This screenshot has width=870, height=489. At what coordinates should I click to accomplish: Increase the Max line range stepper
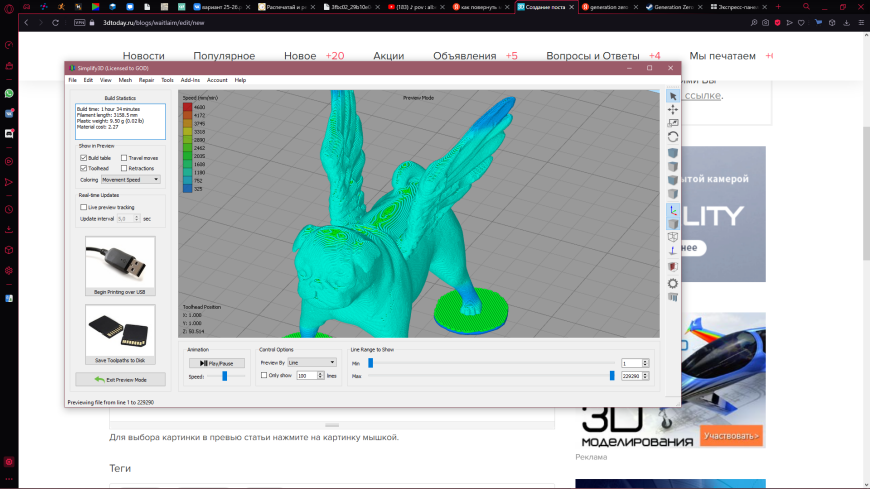pyautogui.click(x=645, y=374)
